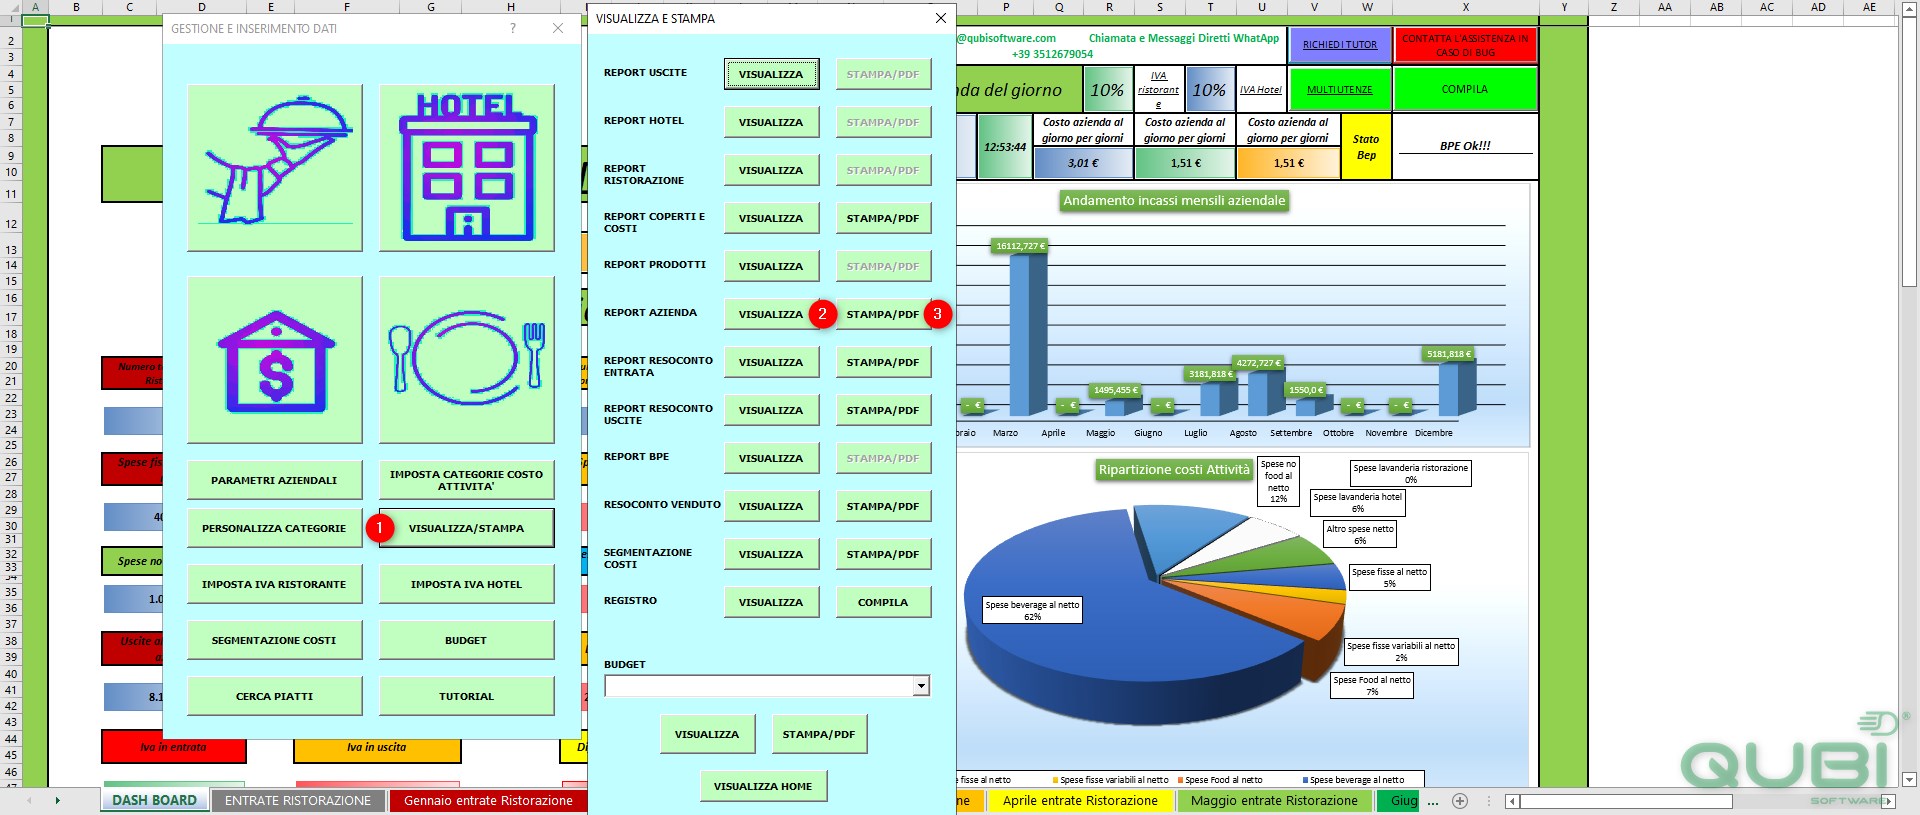The image size is (1920, 815).
Task: Open the house with dollar sign icon
Action: (275, 360)
